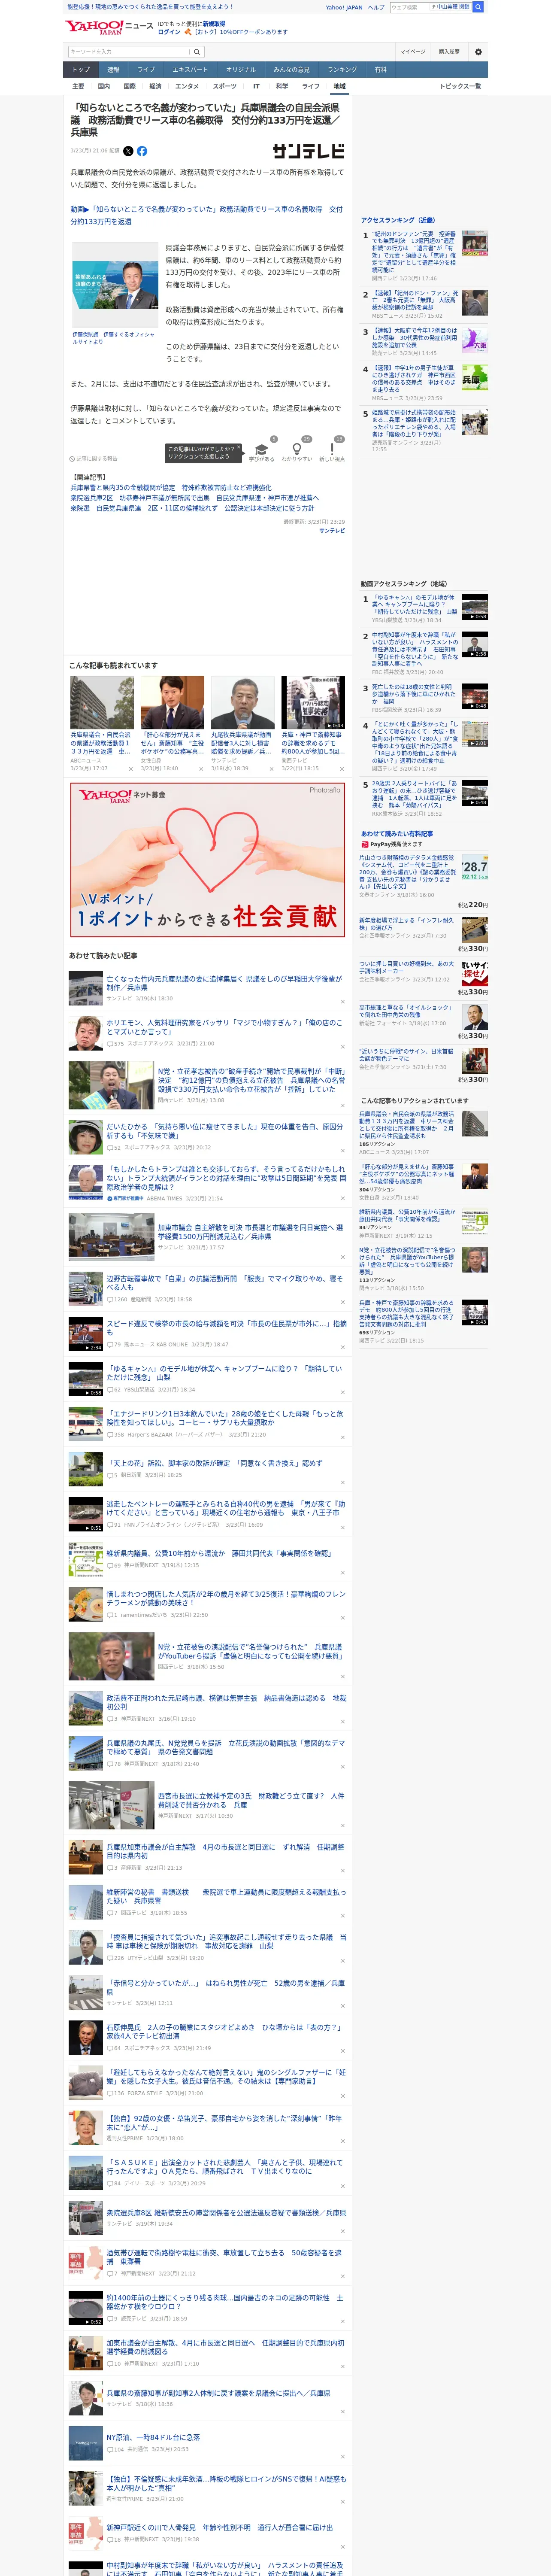551x2576 pixels.
Task: Switch to the 経済 category
Action: (x=155, y=86)
